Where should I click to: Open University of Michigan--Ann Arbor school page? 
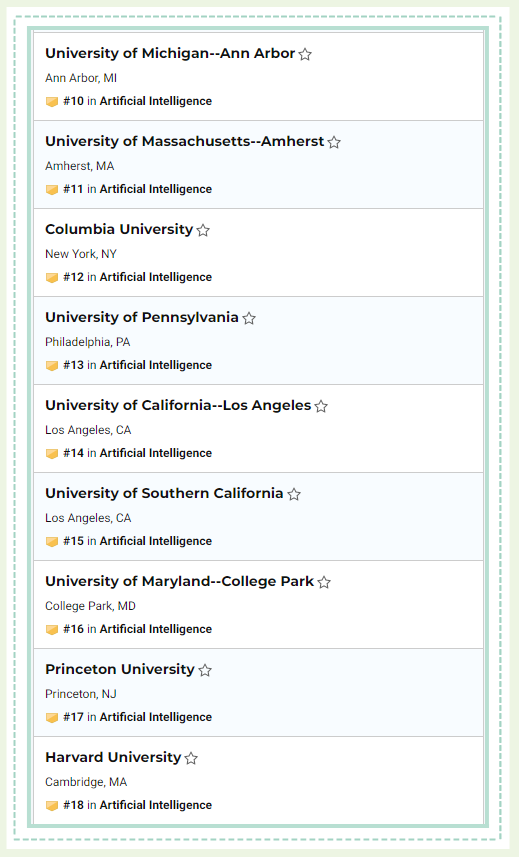tap(170, 53)
